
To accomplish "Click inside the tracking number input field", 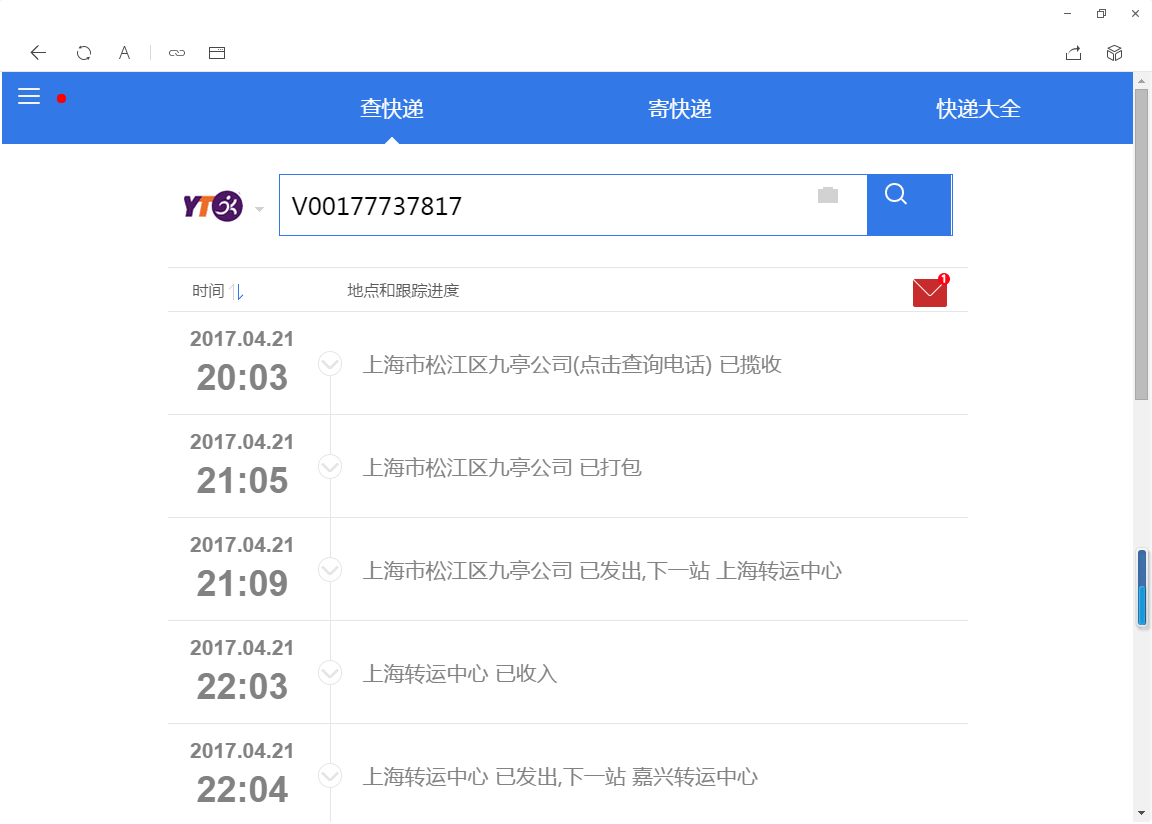I will point(550,206).
